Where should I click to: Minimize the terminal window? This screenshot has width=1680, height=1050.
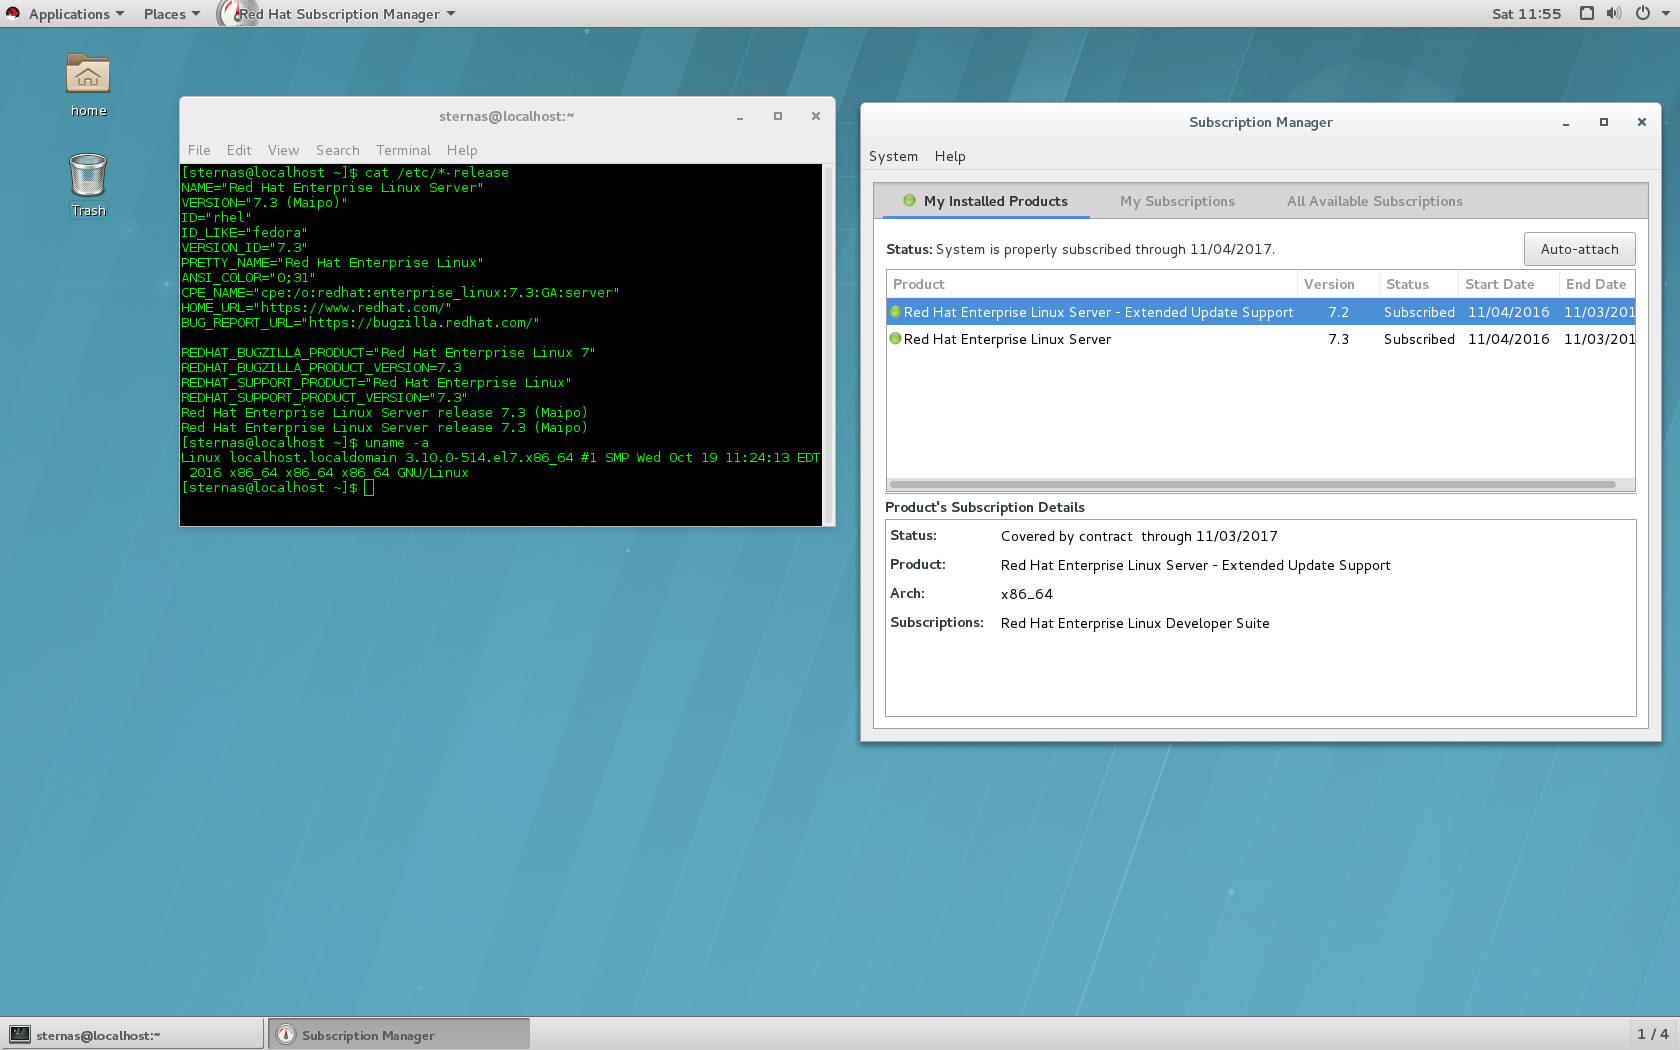coord(740,117)
